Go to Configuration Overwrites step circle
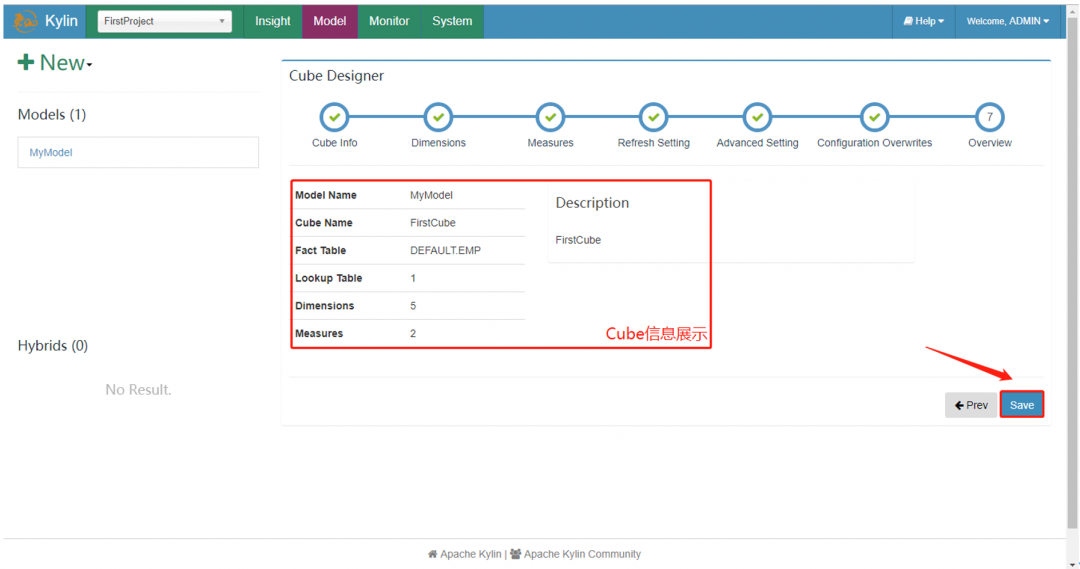 (875, 117)
